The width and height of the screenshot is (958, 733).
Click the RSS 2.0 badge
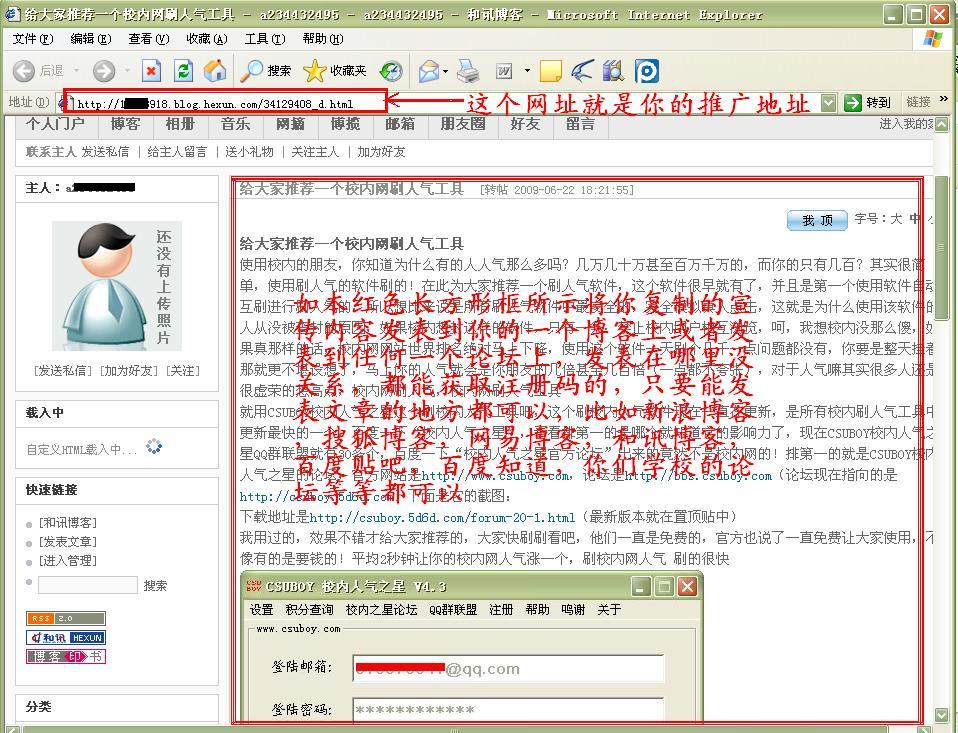pyautogui.click(x=66, y=618)
